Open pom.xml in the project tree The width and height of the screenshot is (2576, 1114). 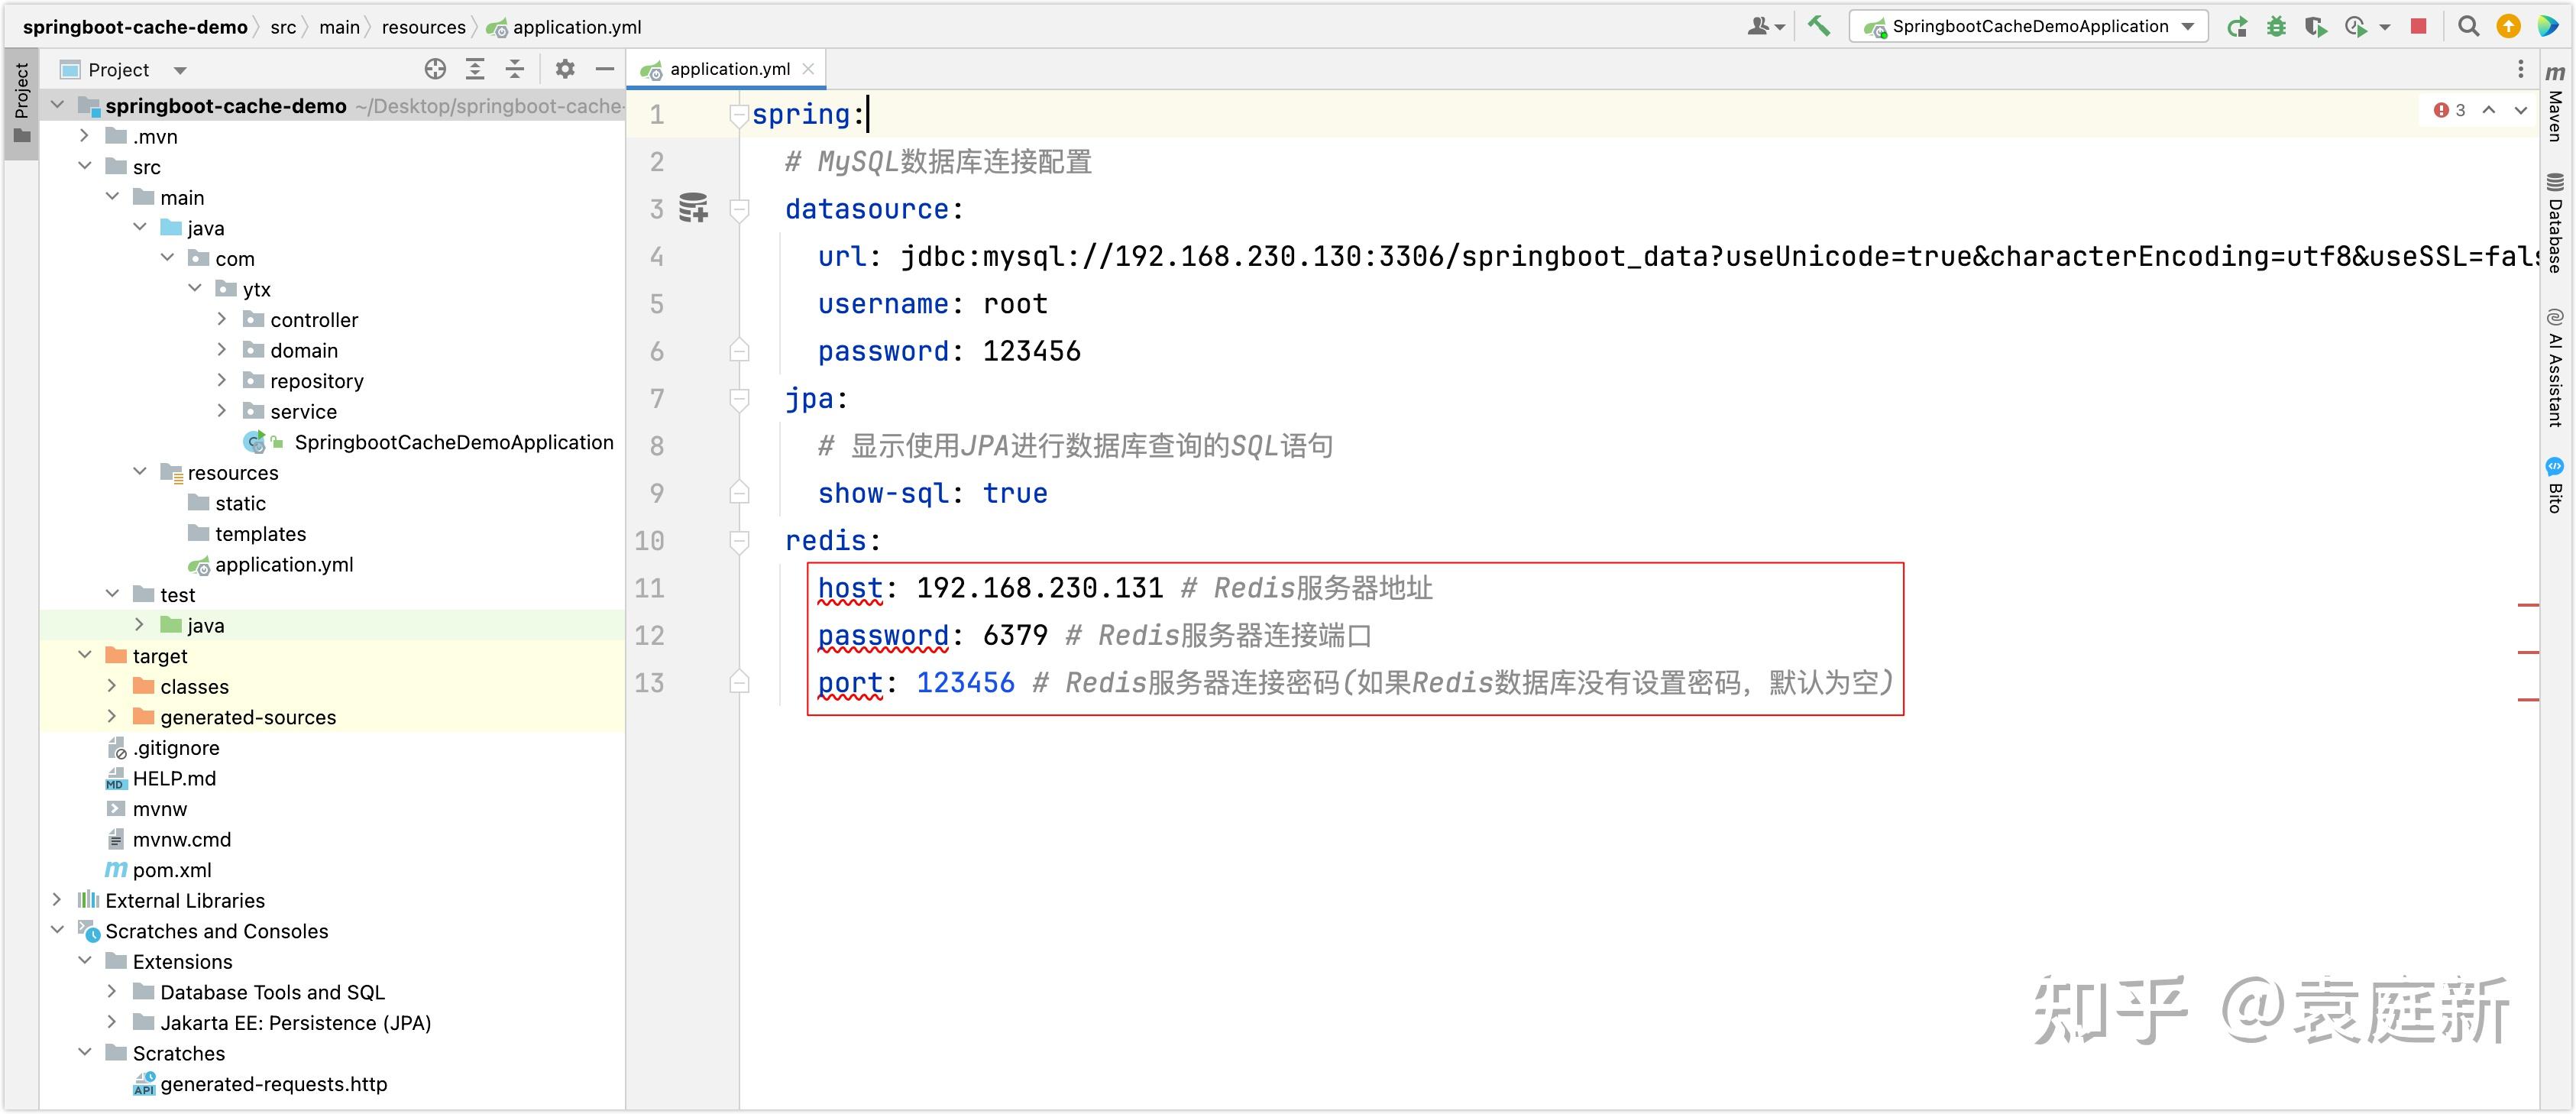click(x=171, y=870)
